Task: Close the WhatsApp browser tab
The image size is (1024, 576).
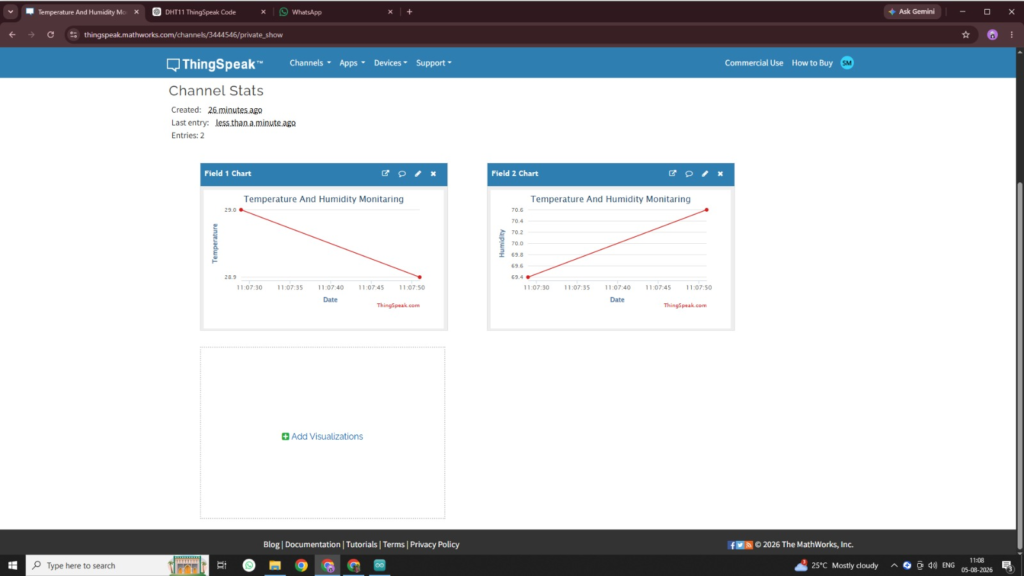Action: [x=391, y=12]
